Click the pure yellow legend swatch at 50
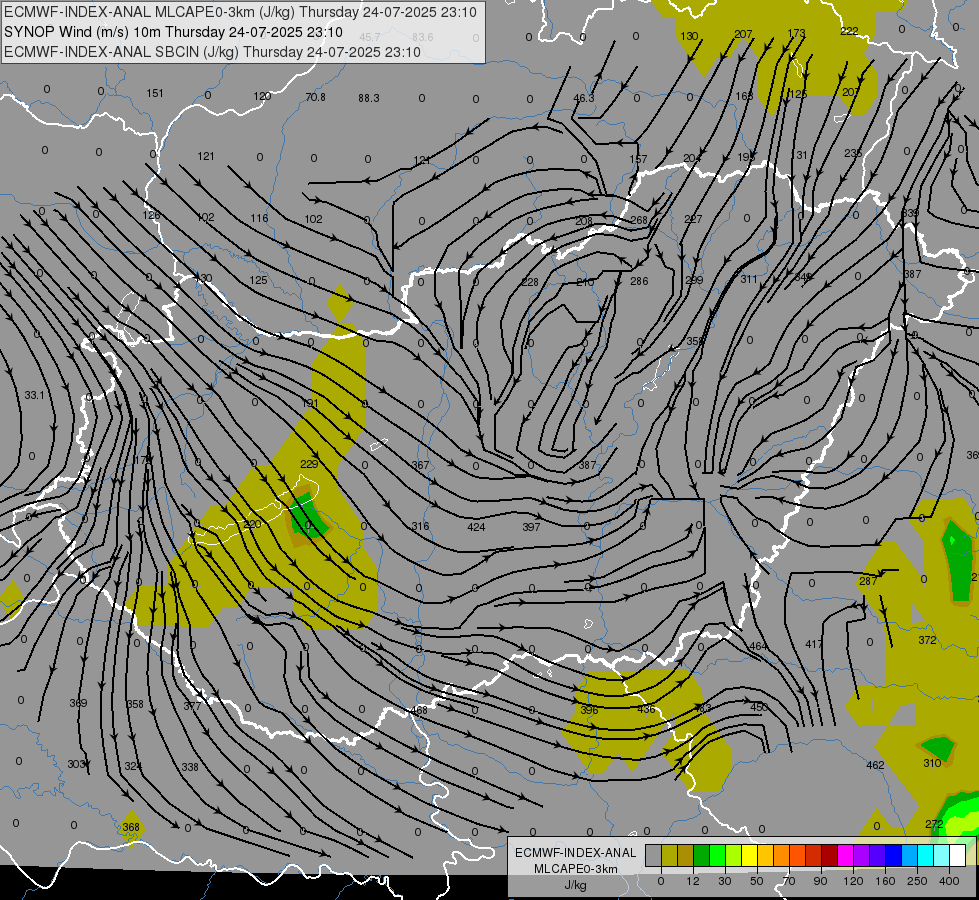979x900 pixels. coord(749,856)
